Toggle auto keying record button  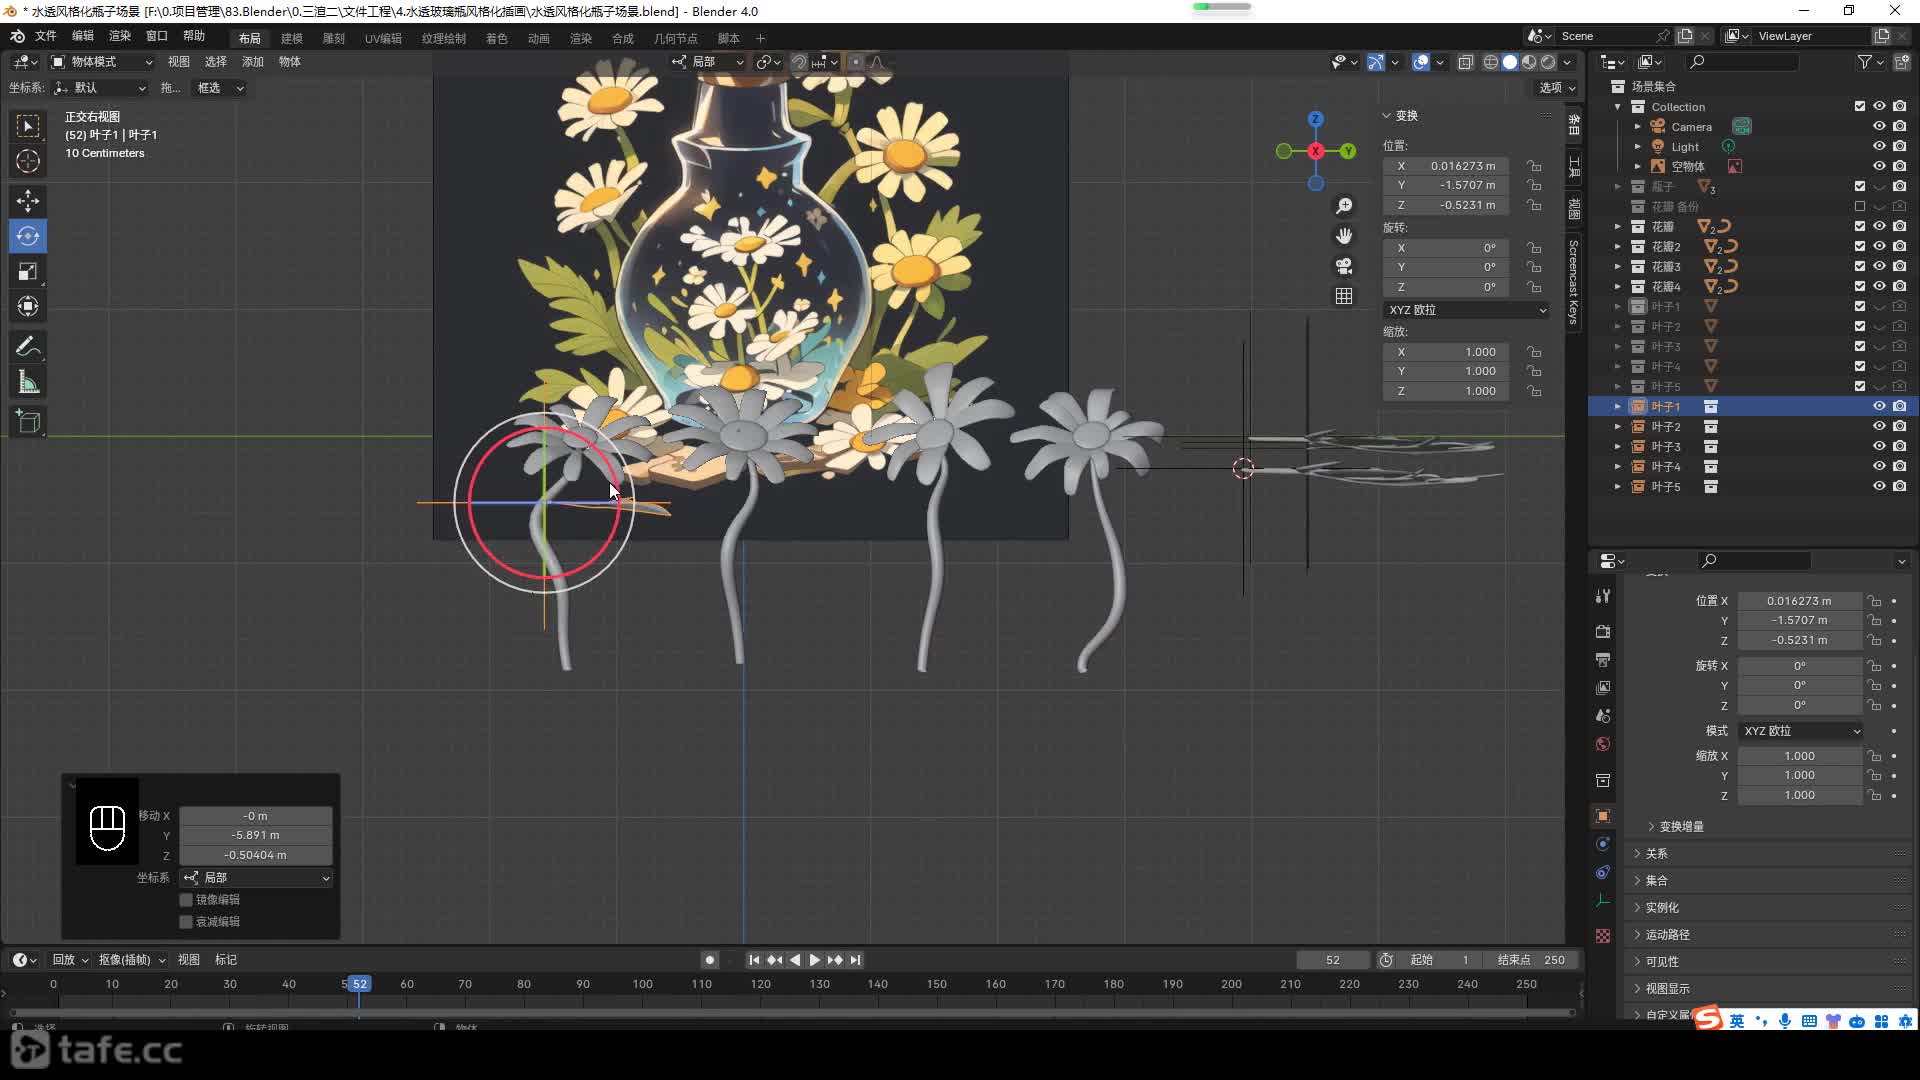point(709,960)
